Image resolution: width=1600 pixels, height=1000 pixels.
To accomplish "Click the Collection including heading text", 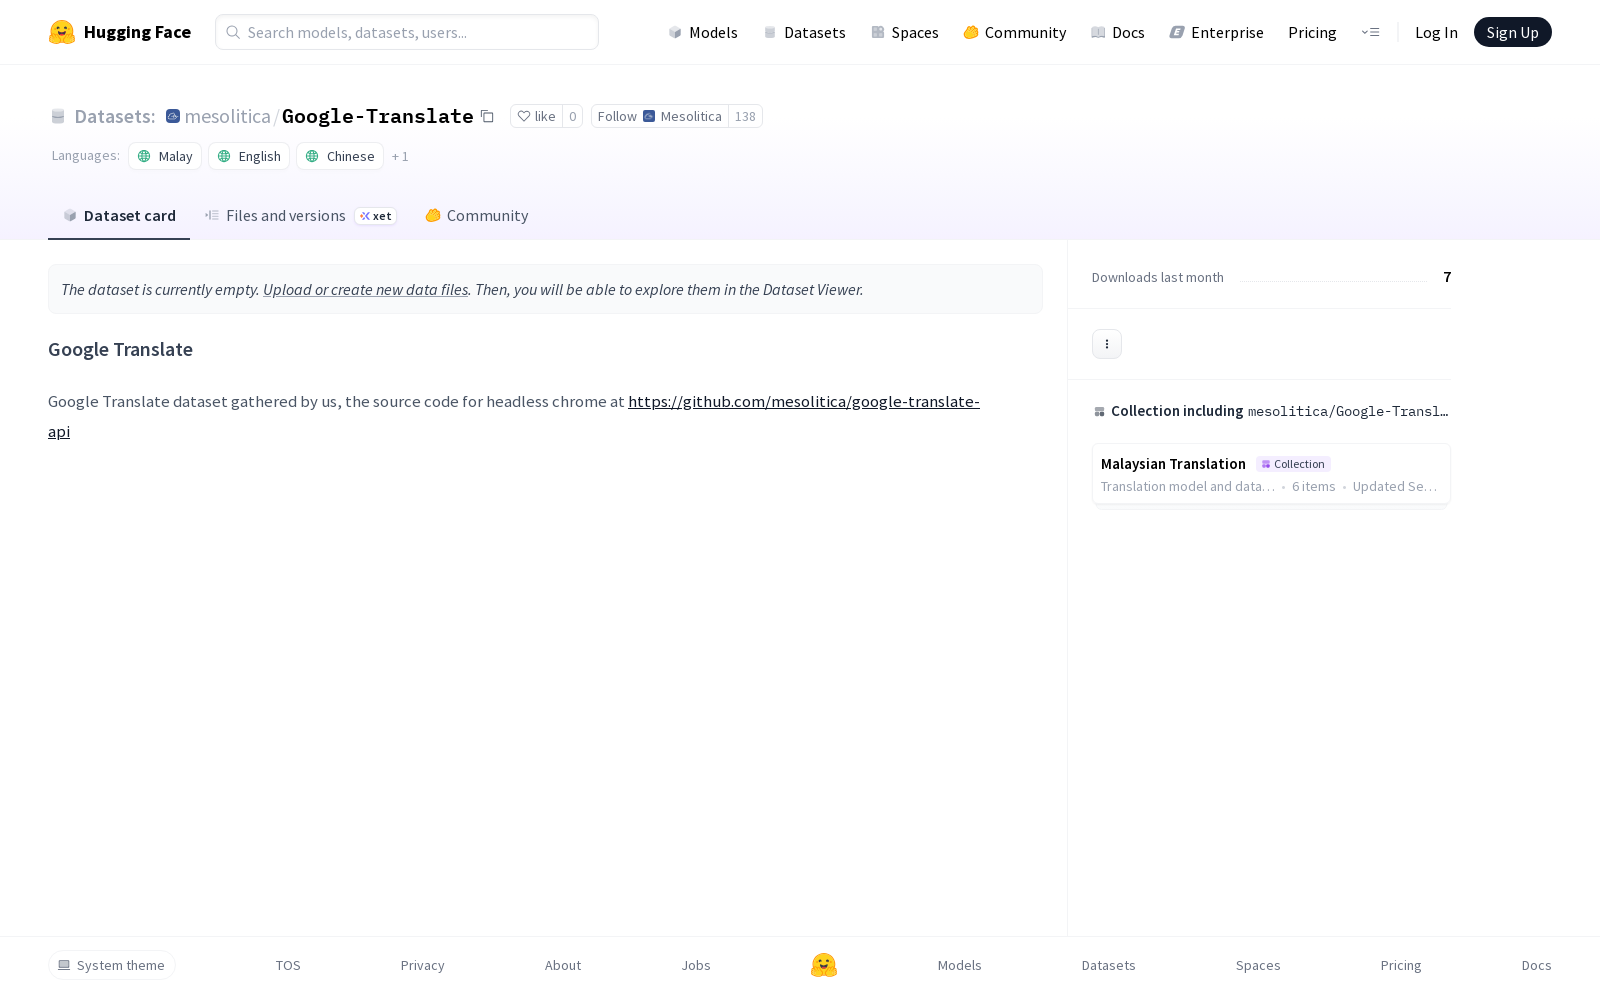I will click(x=1177, y=411).
